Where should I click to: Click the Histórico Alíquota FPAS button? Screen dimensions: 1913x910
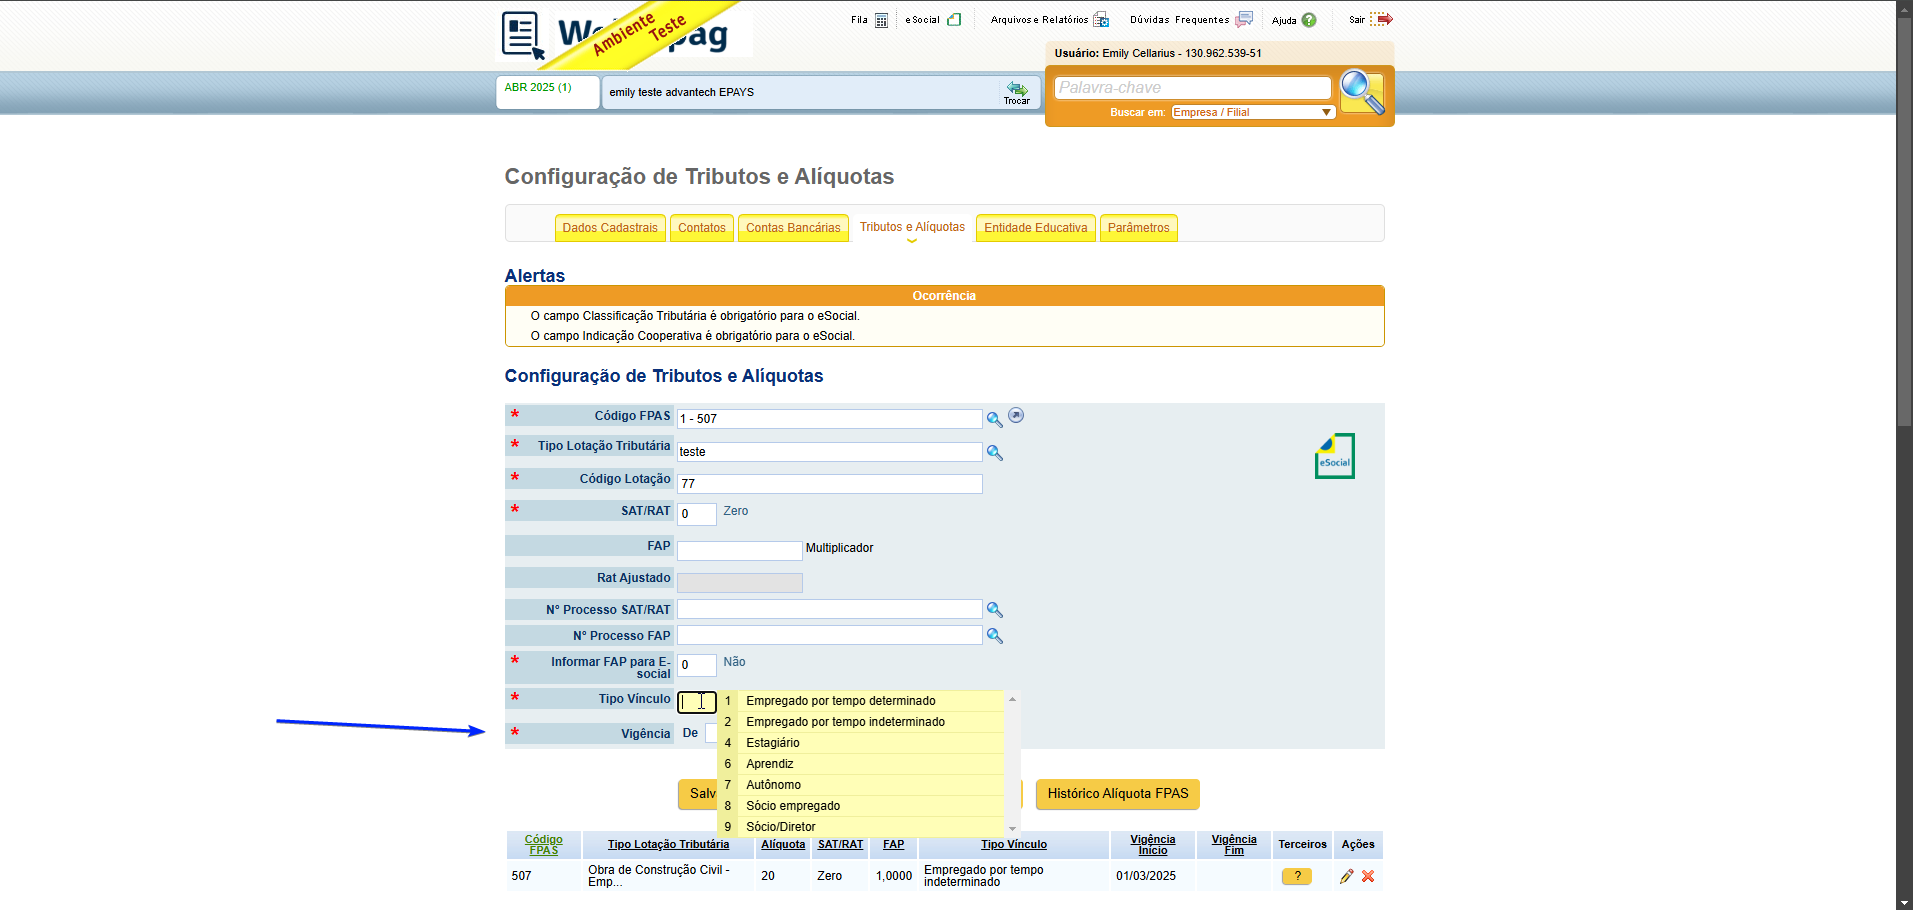click(1118, 794)
